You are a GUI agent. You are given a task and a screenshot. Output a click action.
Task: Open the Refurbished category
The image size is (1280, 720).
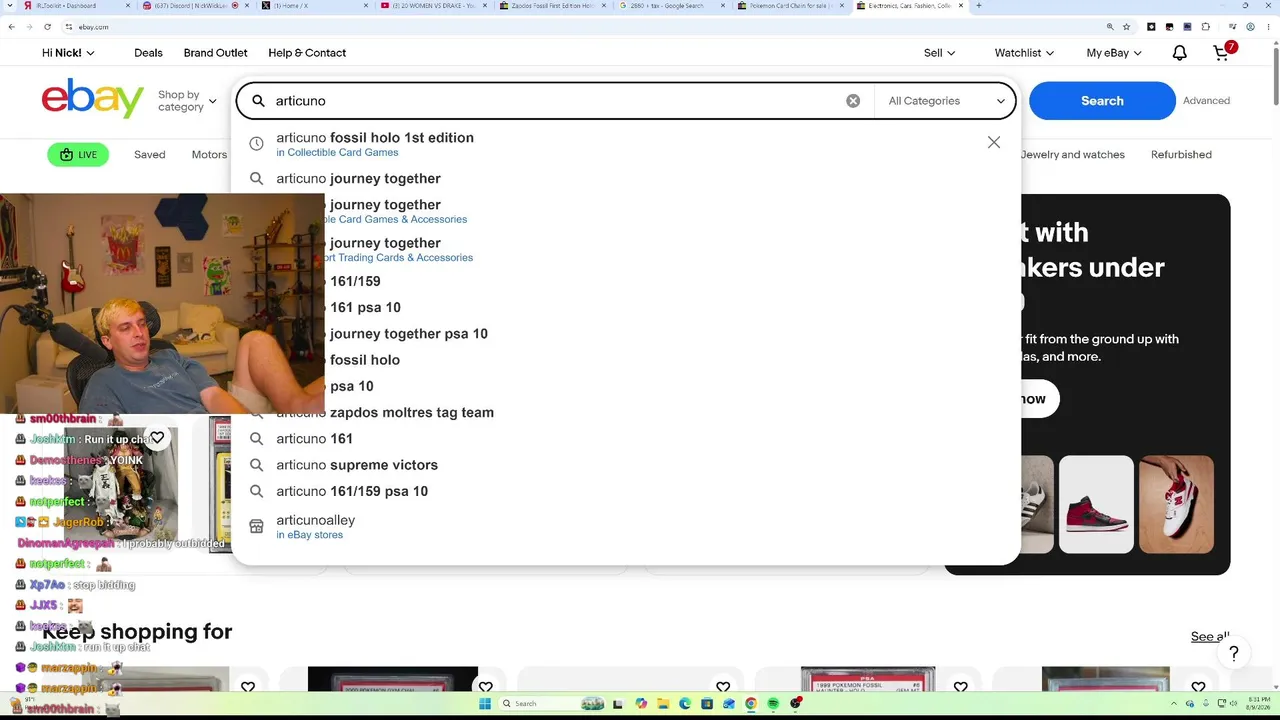[x=1181, y=155]
